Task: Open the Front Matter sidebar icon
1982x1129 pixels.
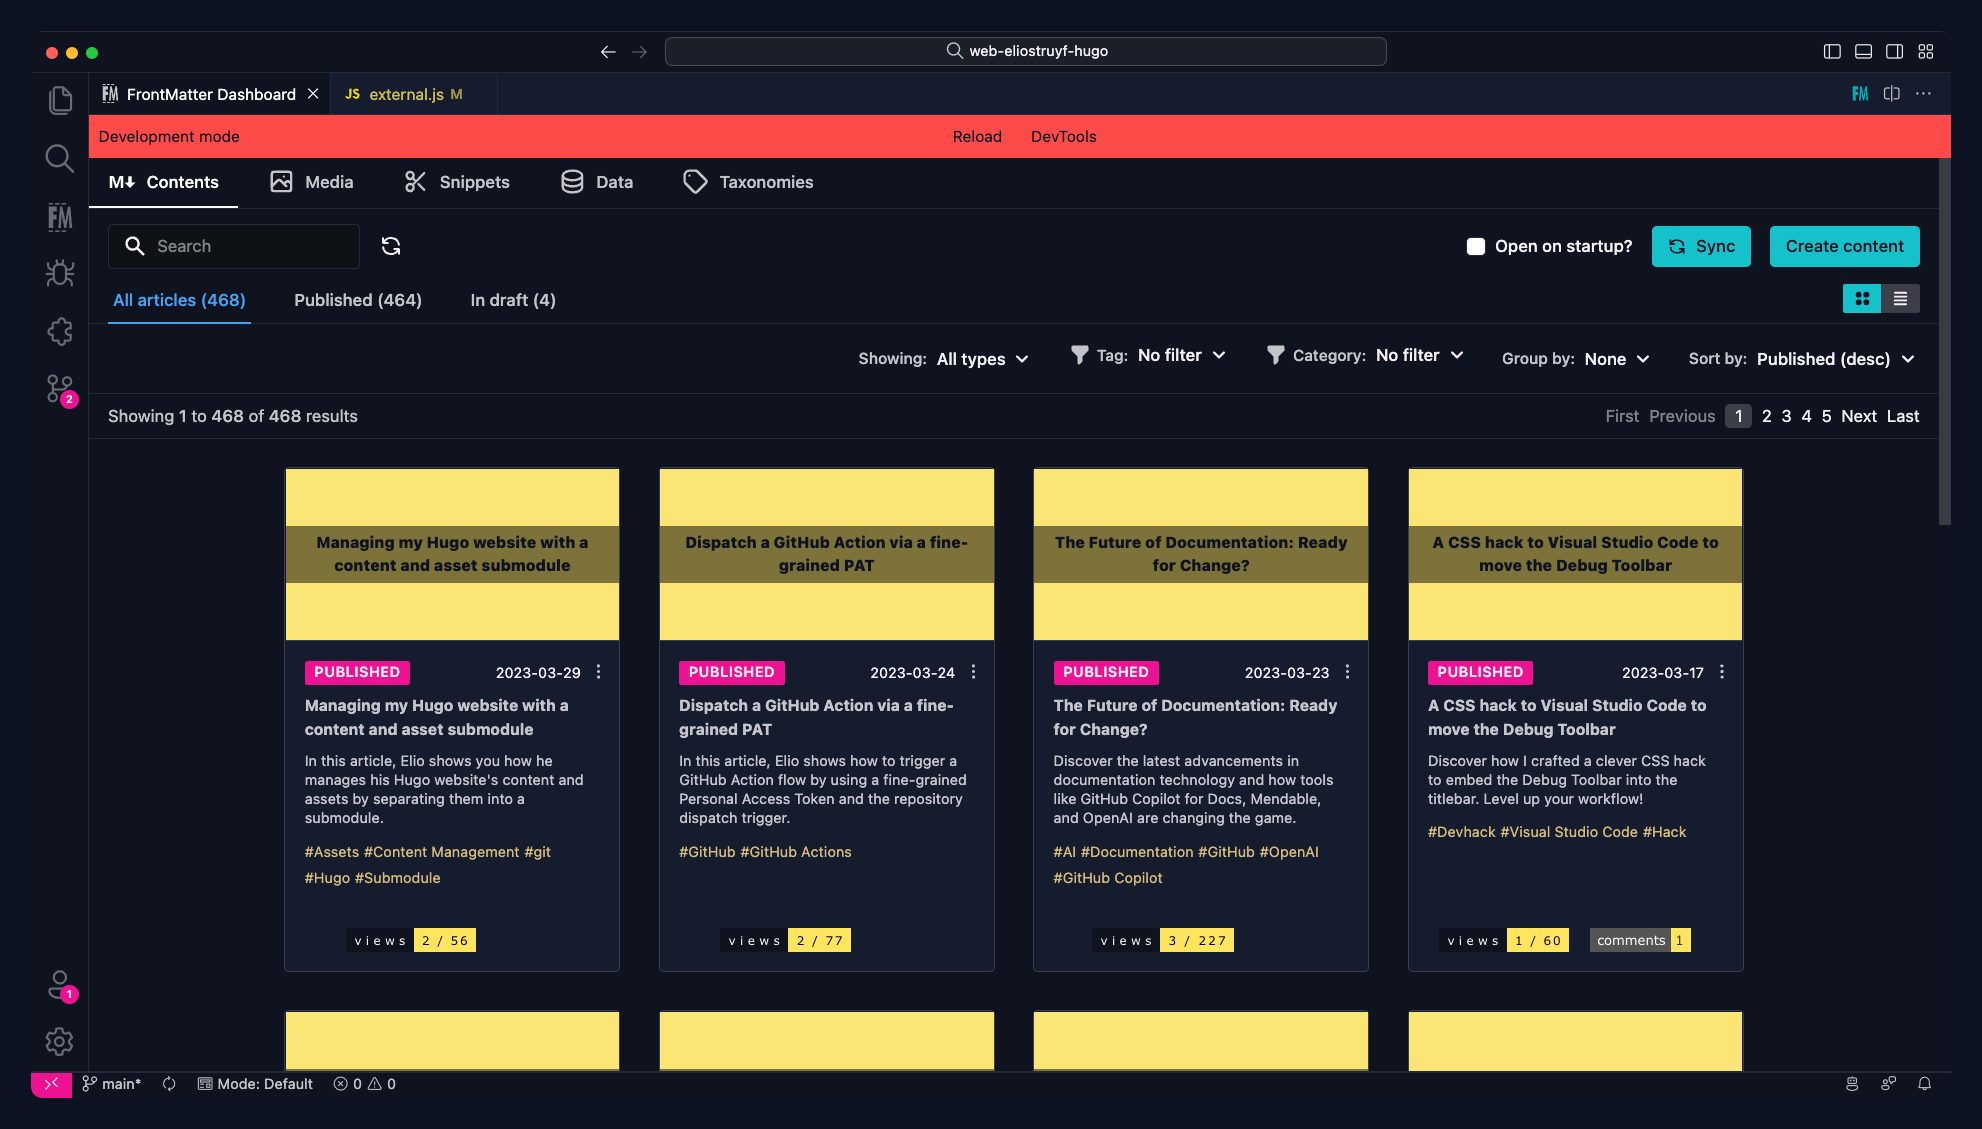Action: [60, 217]
